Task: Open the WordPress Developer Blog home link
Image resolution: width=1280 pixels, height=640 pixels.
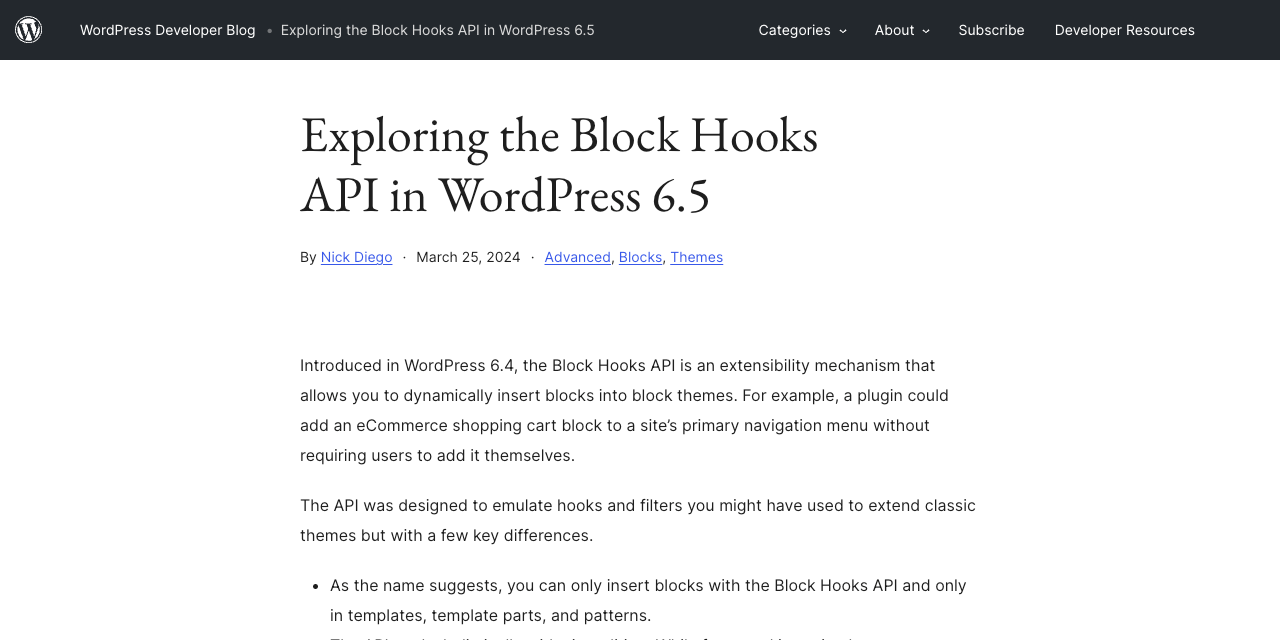Action: click(167, 30)
